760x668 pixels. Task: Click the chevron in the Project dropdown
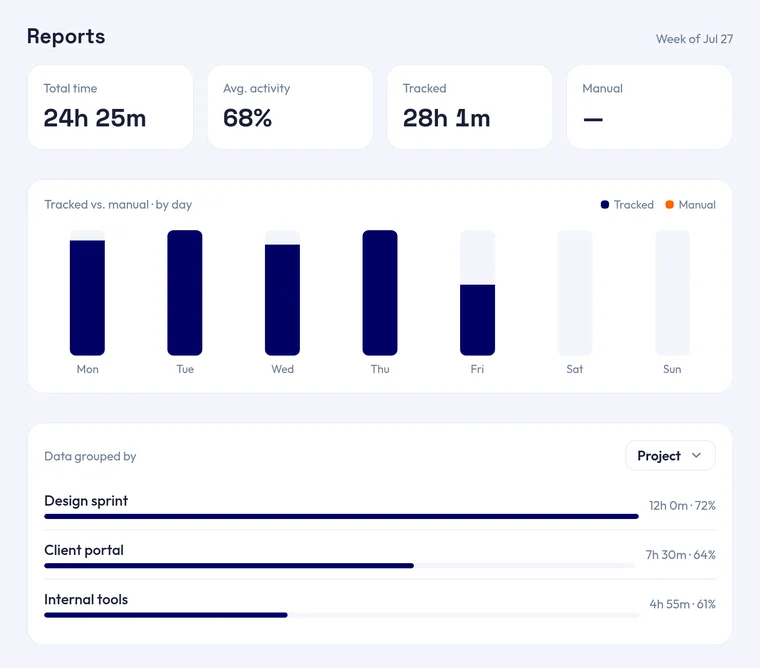[697, 455]
